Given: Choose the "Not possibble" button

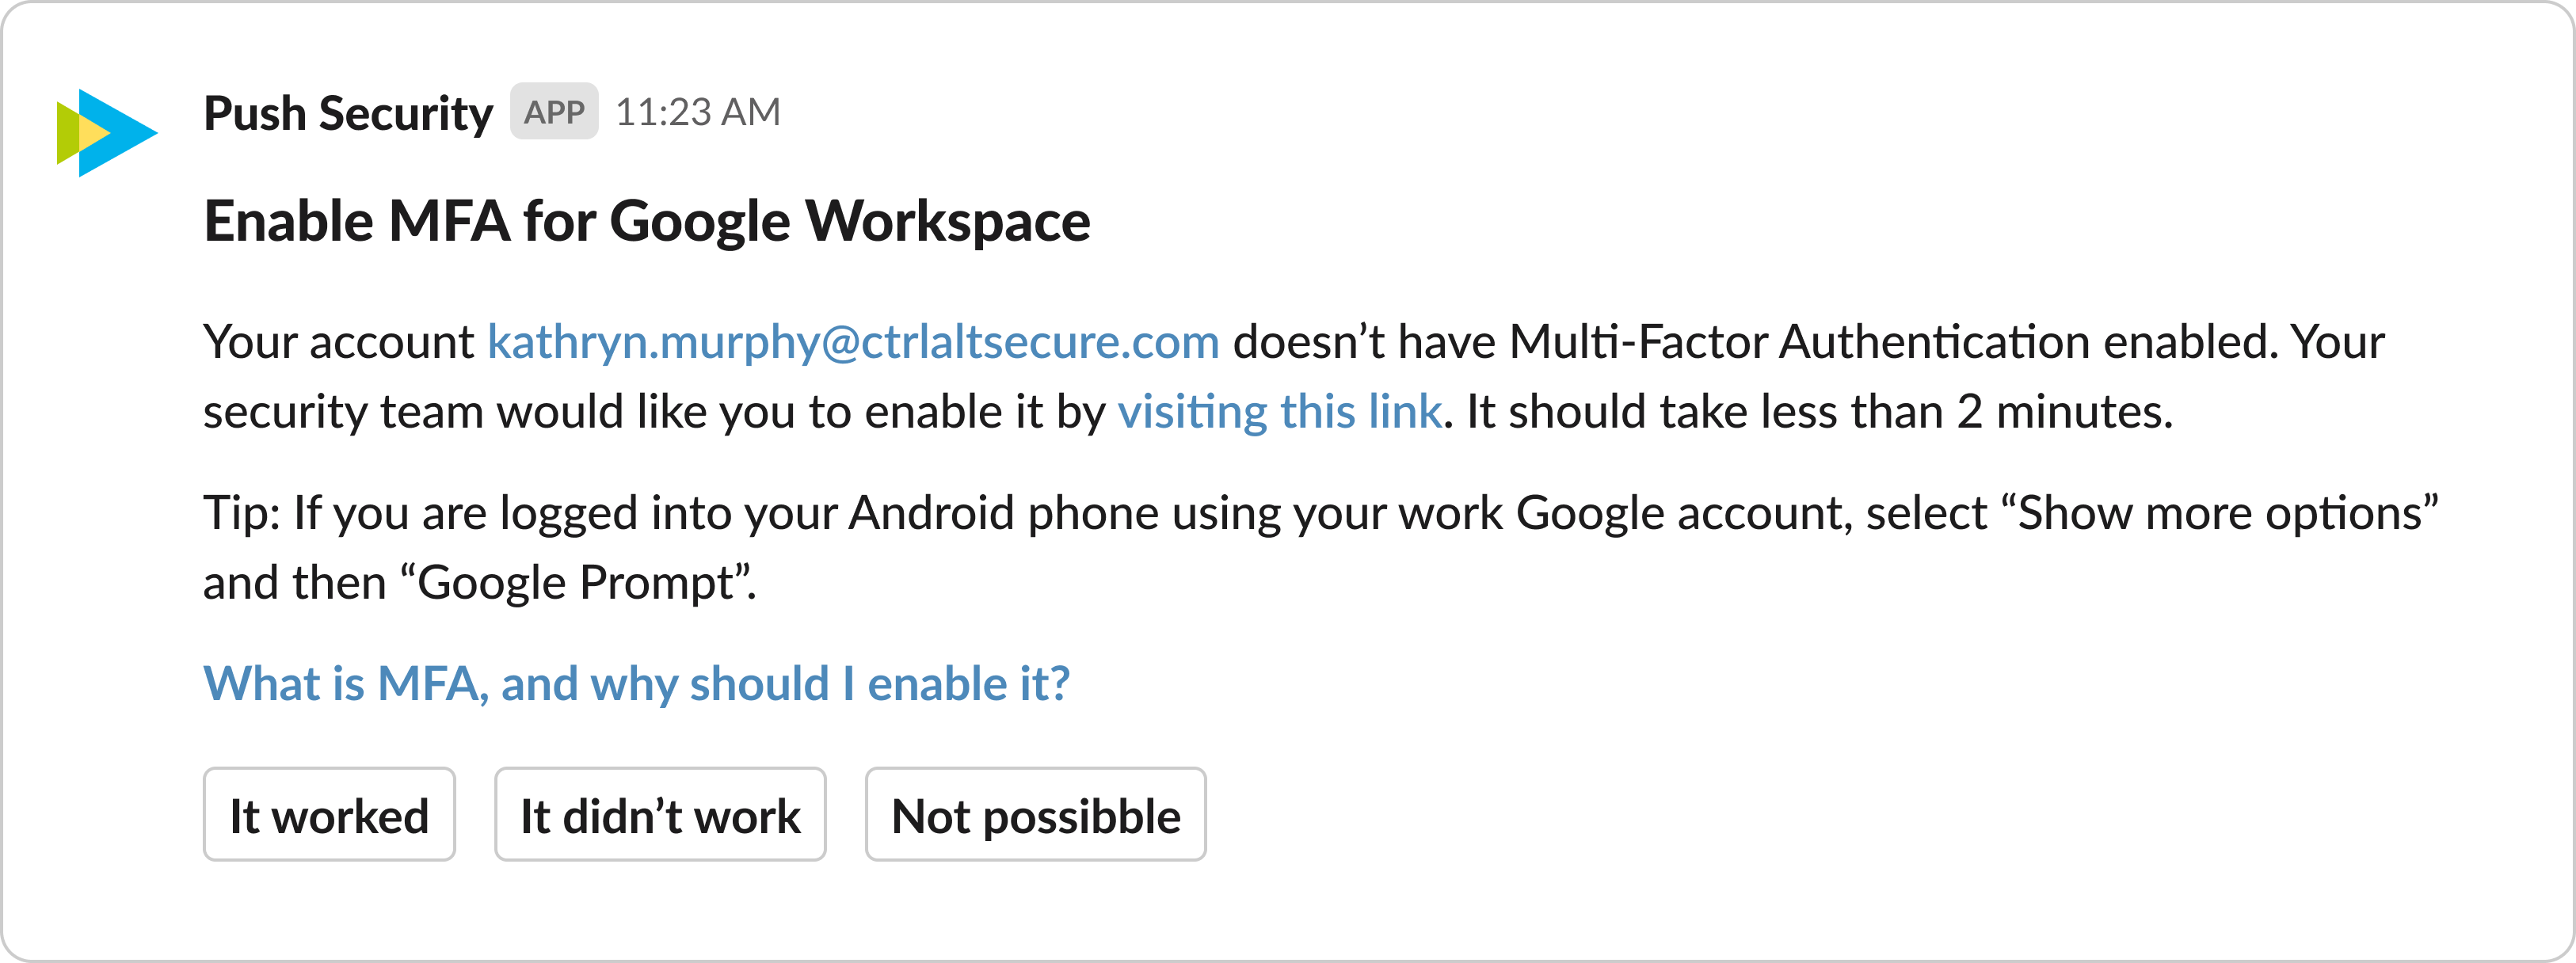Looking at the screenshot, I should coord(1036,814).
